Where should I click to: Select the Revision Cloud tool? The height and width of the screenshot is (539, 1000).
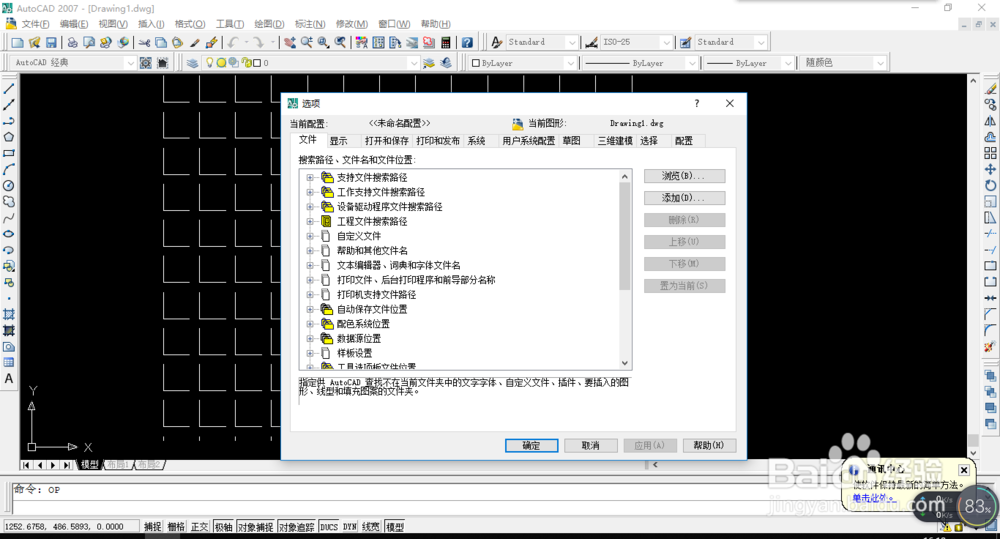click(x=9, y=202)
